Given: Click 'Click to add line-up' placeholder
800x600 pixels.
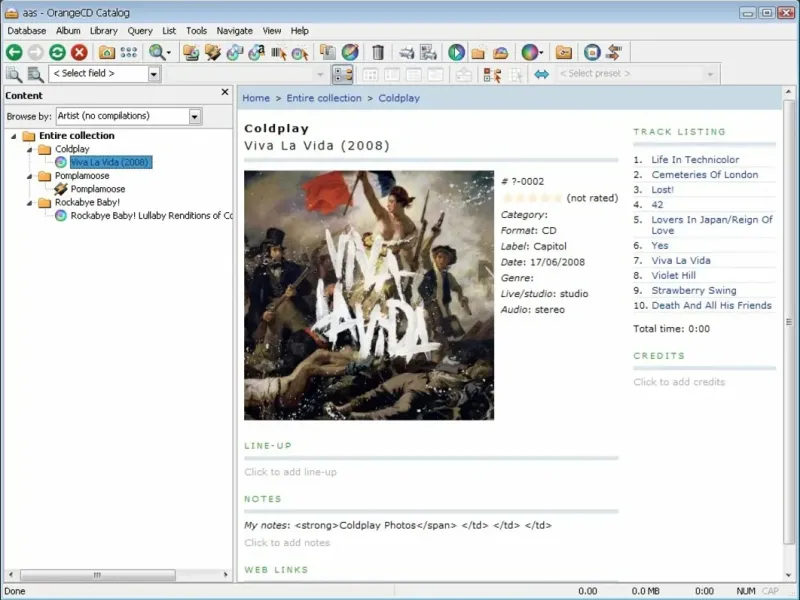Looking at the screenshot, I should click(x=290, y=472).
